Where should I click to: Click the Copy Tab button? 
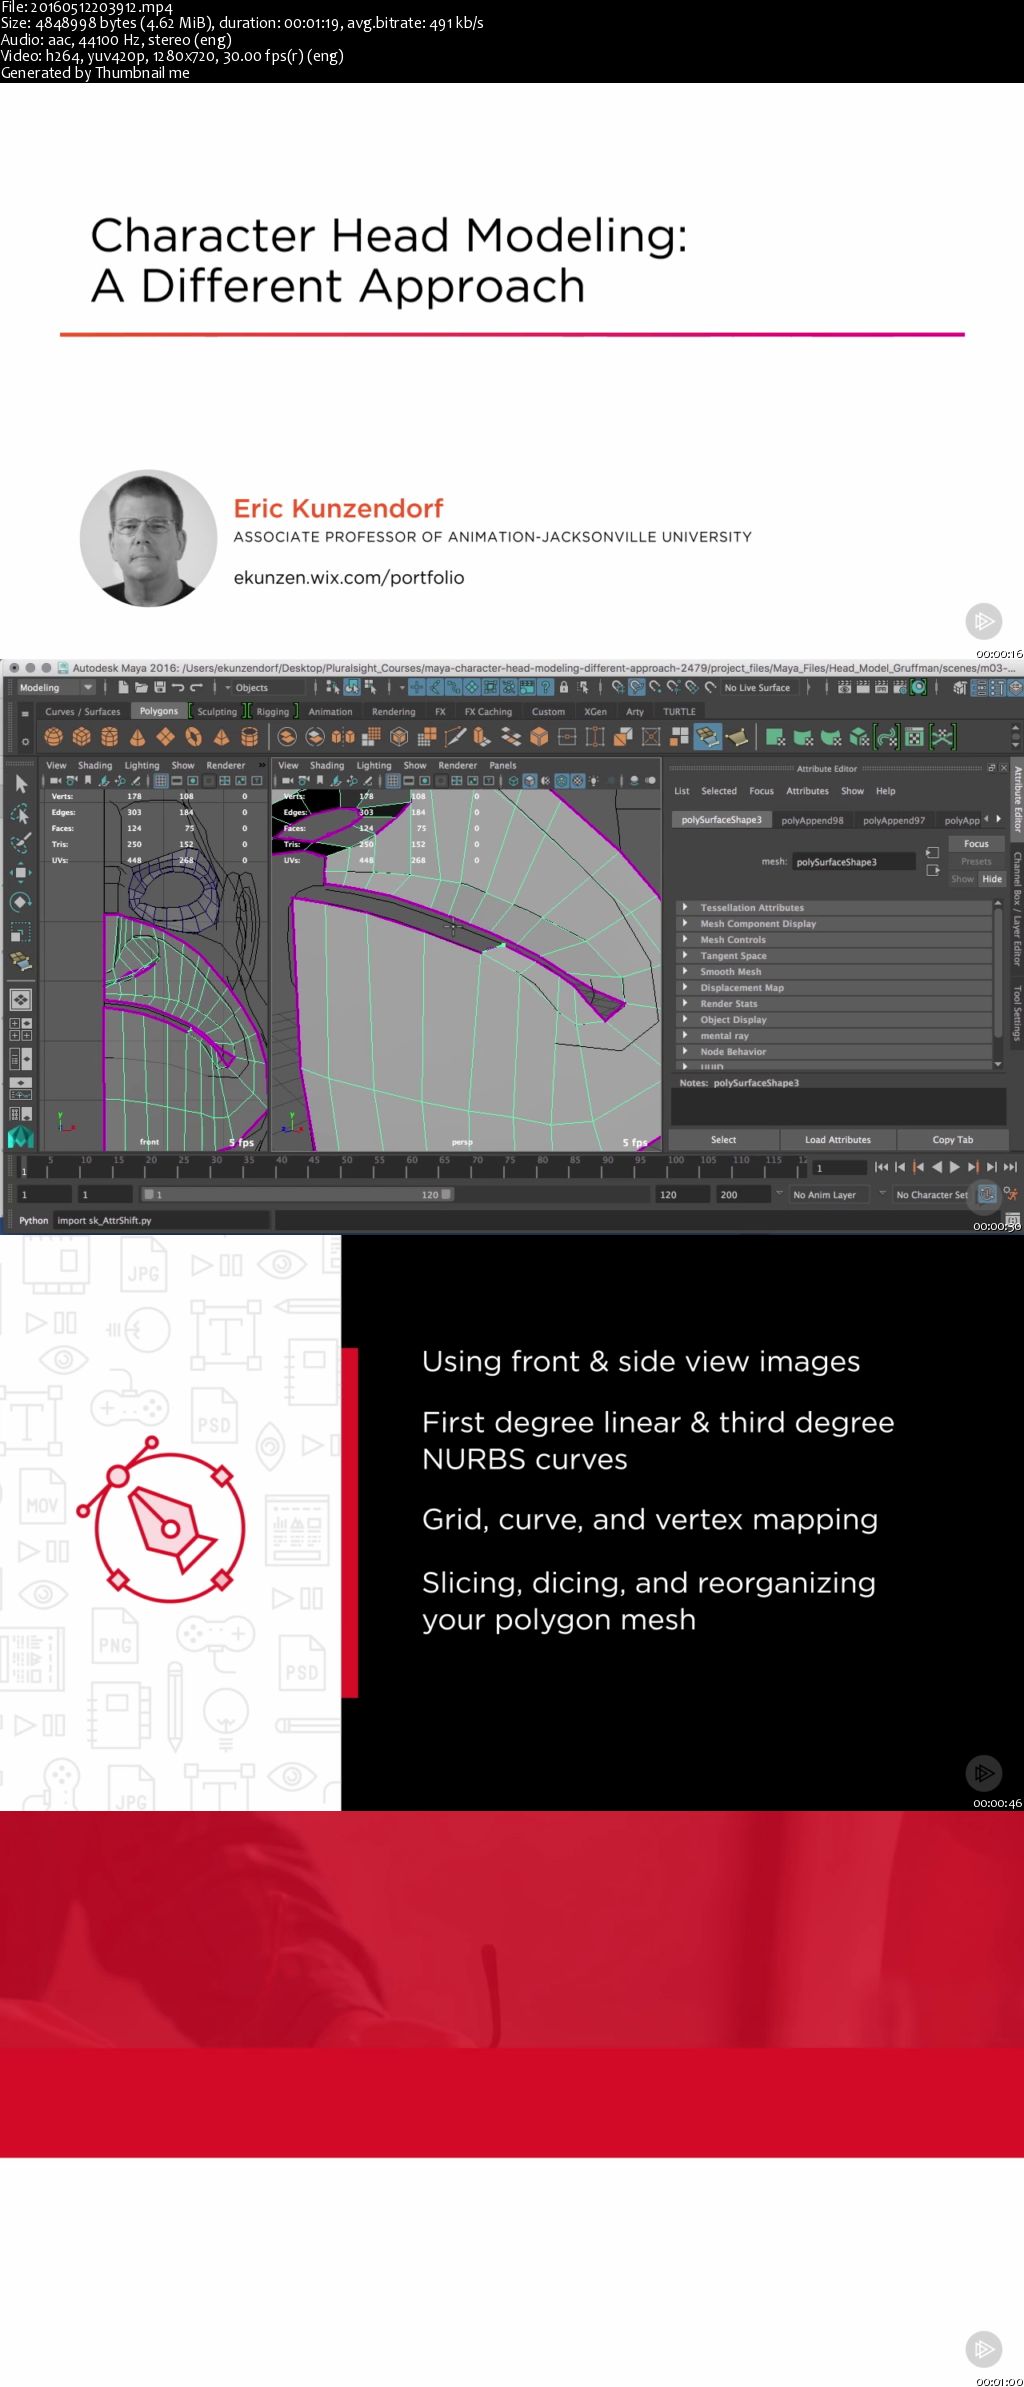click(x=952, y=1139)
